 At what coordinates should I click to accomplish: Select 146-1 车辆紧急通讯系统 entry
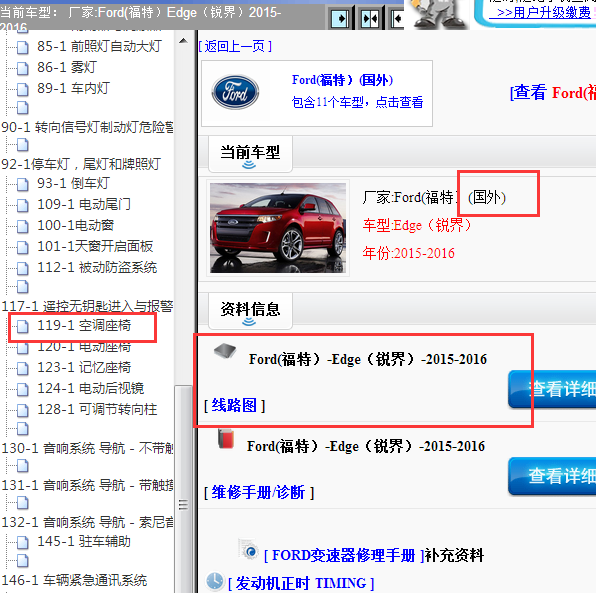(x=74, y=580)
